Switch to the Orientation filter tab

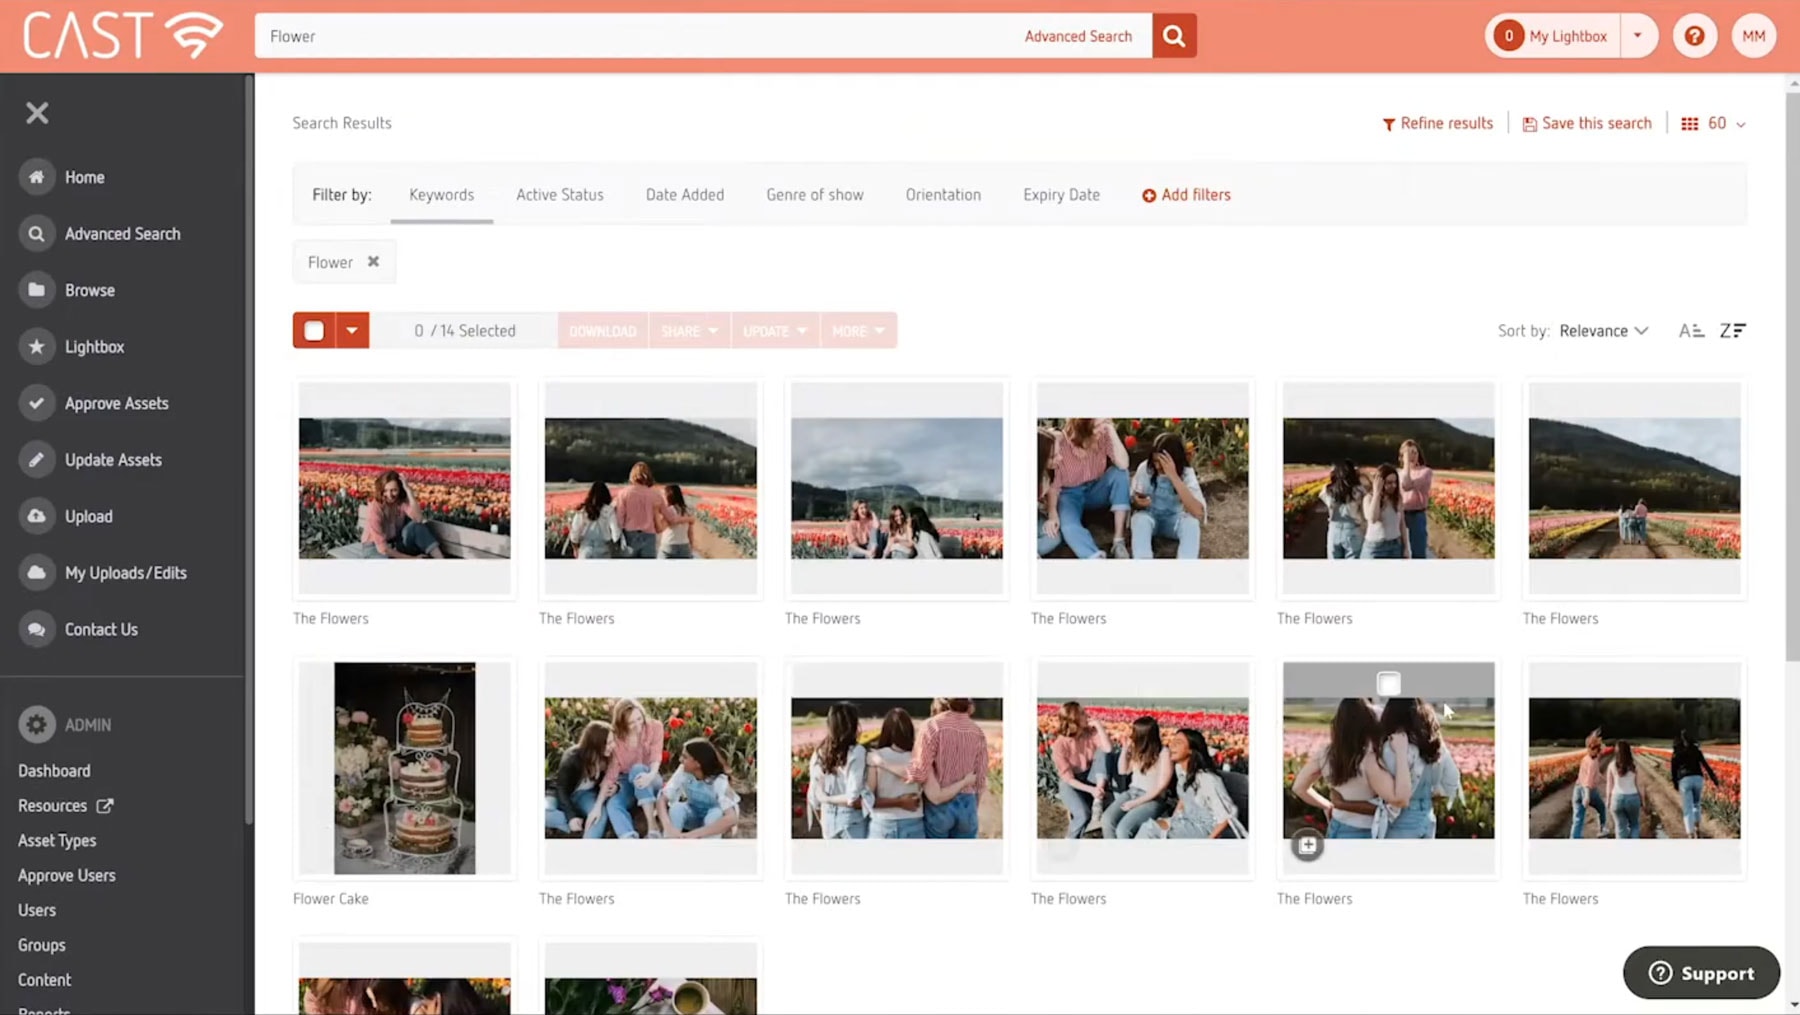[943, 195]
